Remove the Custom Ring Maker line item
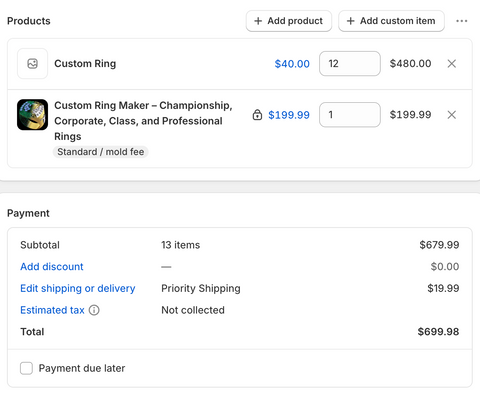This screenshot has width=480, height=393. pos(451,115)
